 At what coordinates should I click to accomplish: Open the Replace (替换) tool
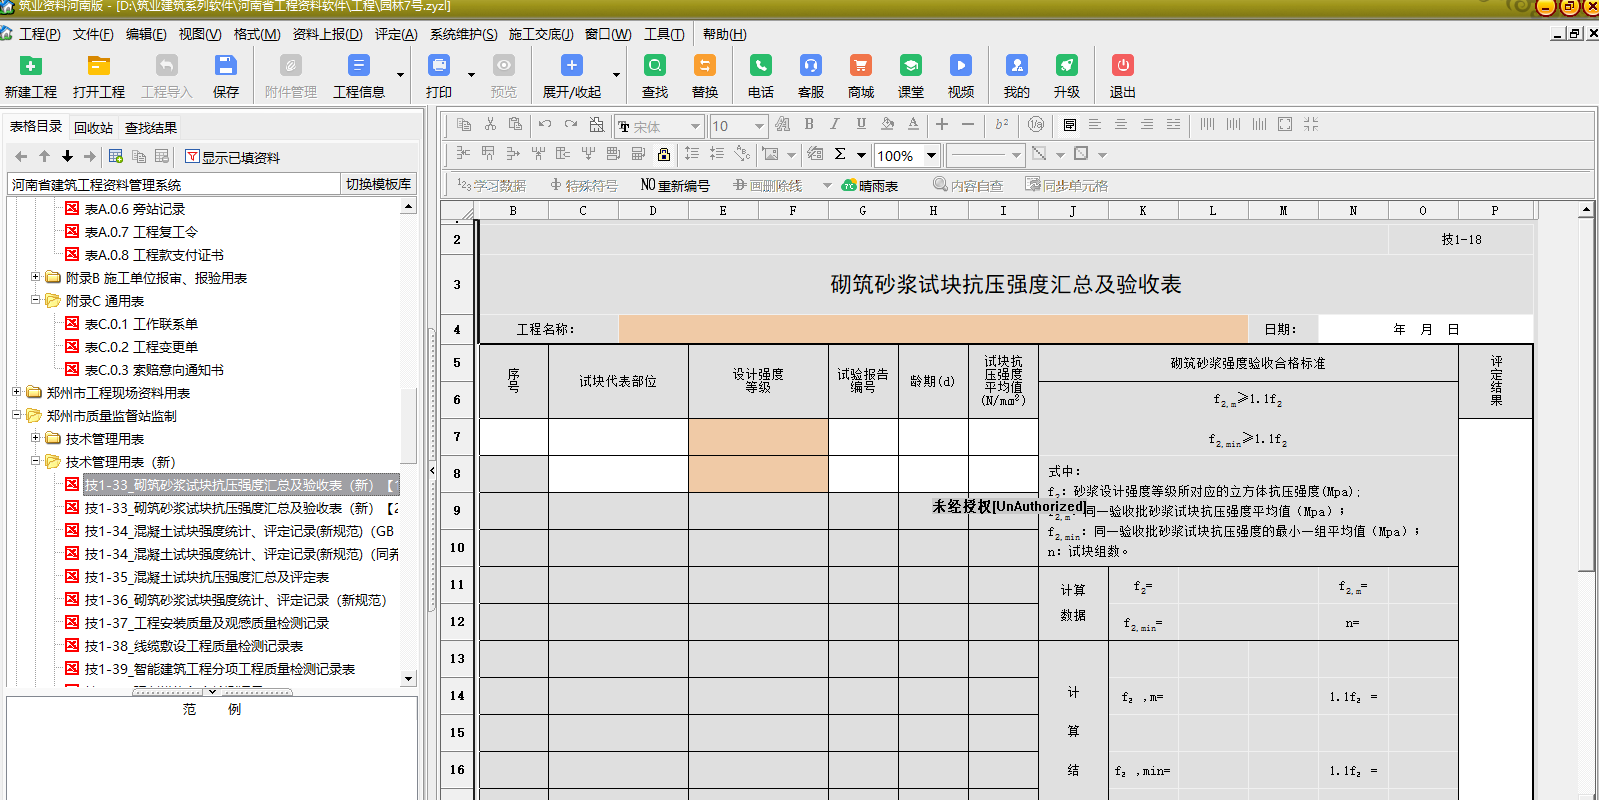tap(705, 67)
